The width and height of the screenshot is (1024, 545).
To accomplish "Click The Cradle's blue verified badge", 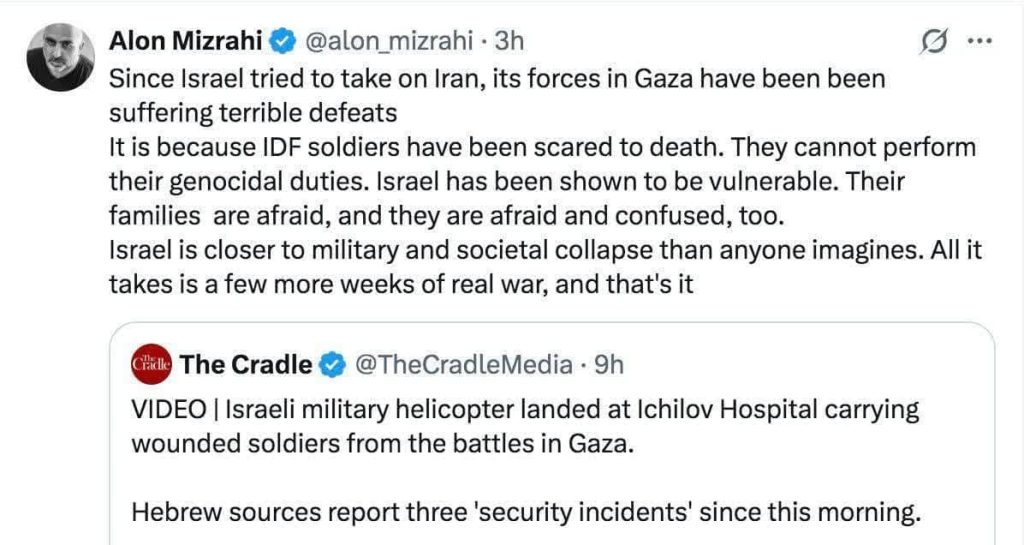I will point(330,366).
